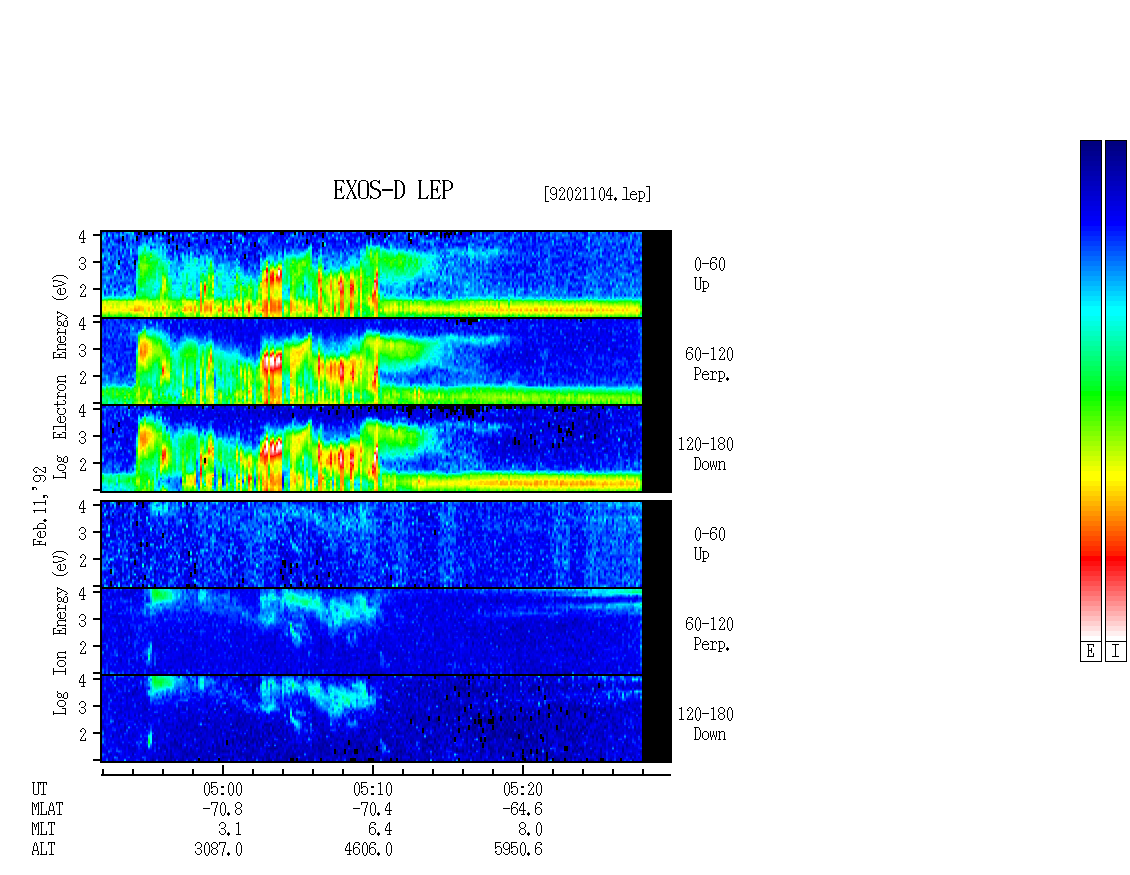This screenshot has height=875, width=1130.
Task: Click the MLAT value -70.8
Action: pos(222,809)
